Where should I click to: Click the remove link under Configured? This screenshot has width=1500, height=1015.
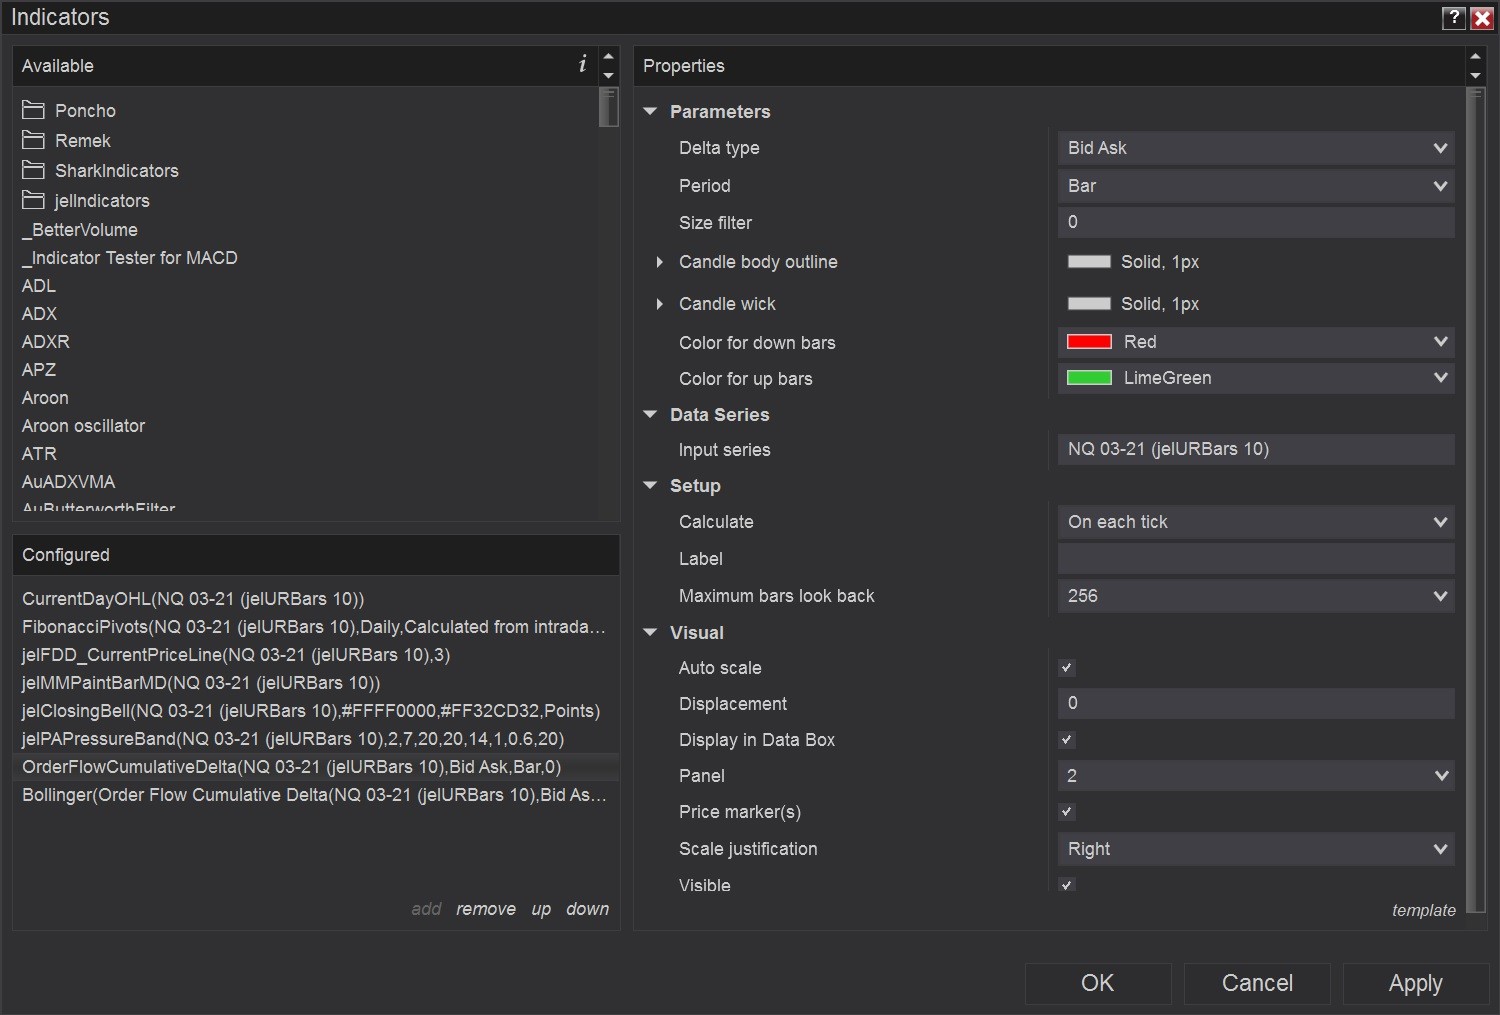pos(486,909)
